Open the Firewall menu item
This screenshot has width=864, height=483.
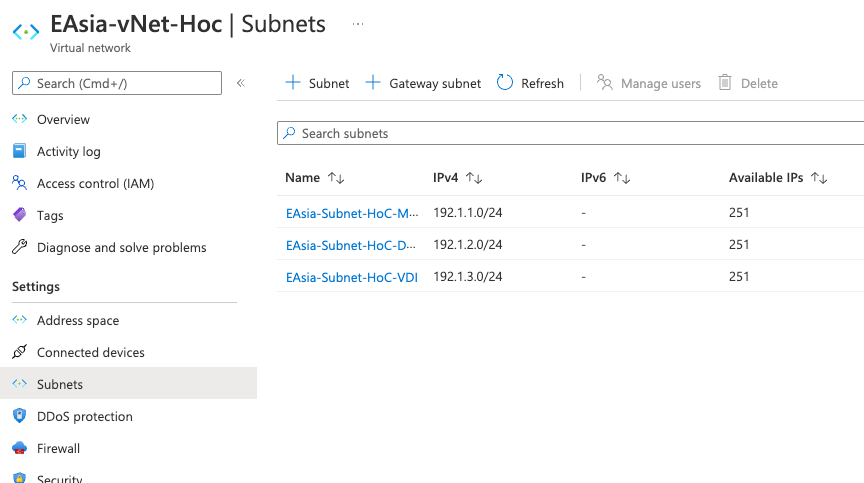click(x=58, y=448)
